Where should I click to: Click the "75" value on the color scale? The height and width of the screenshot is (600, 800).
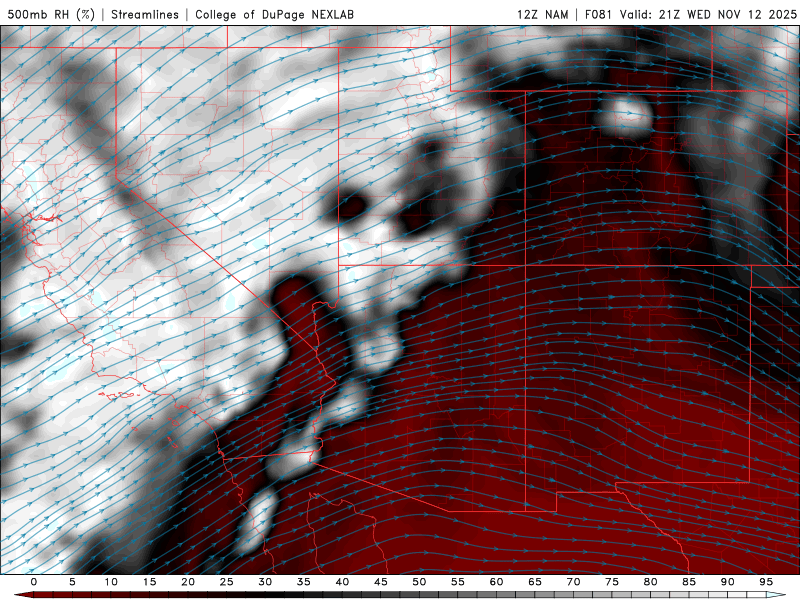coord(612,582)
